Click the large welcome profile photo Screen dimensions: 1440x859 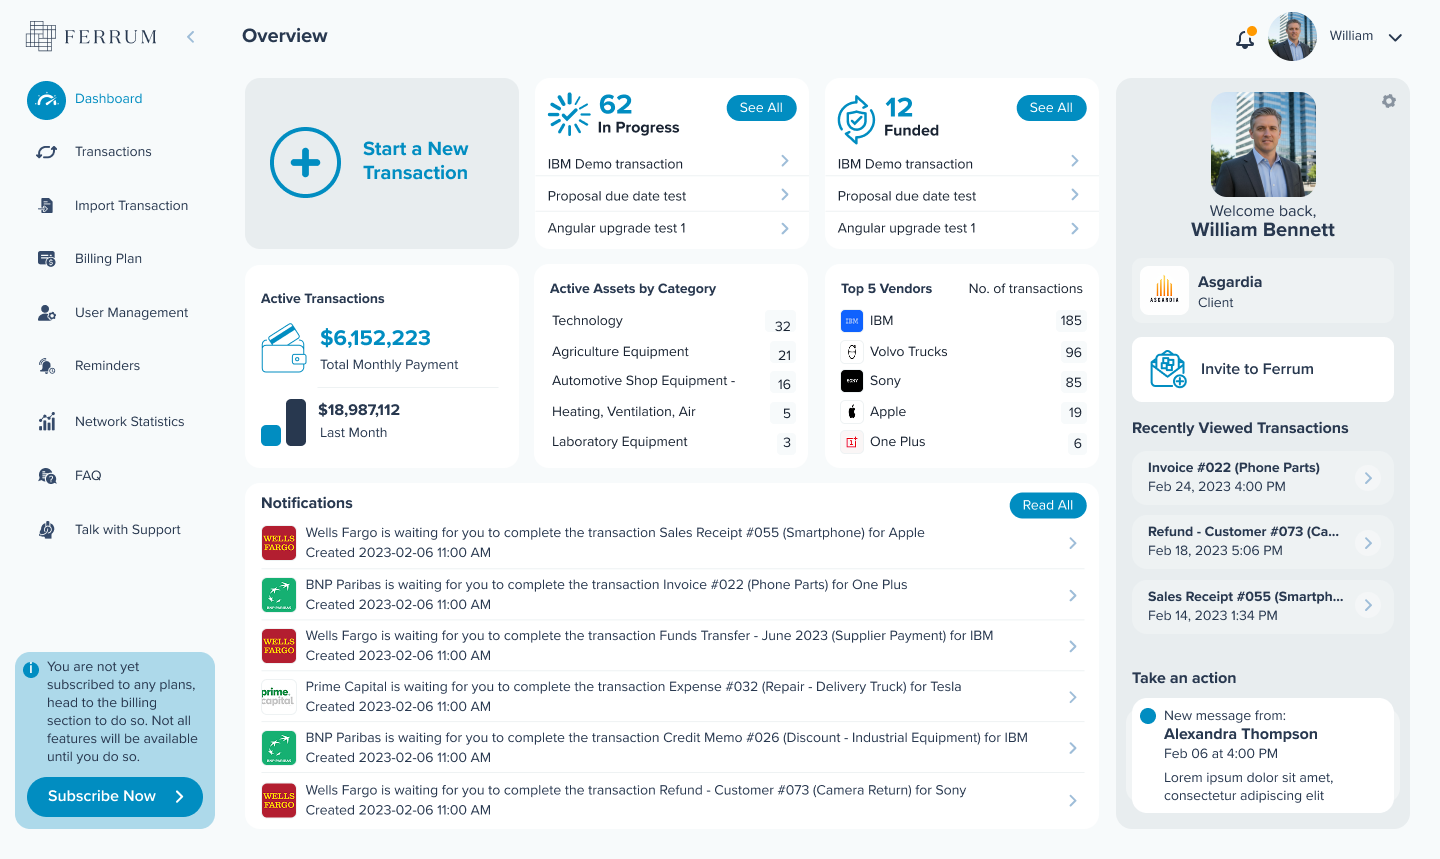tap(1263, 144)
